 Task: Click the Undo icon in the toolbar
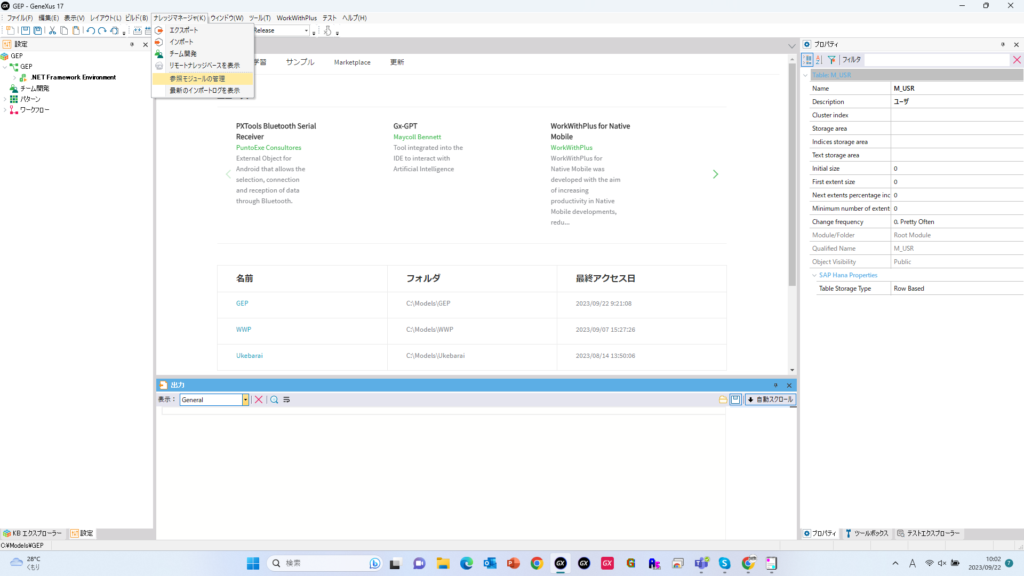[91, 31]
